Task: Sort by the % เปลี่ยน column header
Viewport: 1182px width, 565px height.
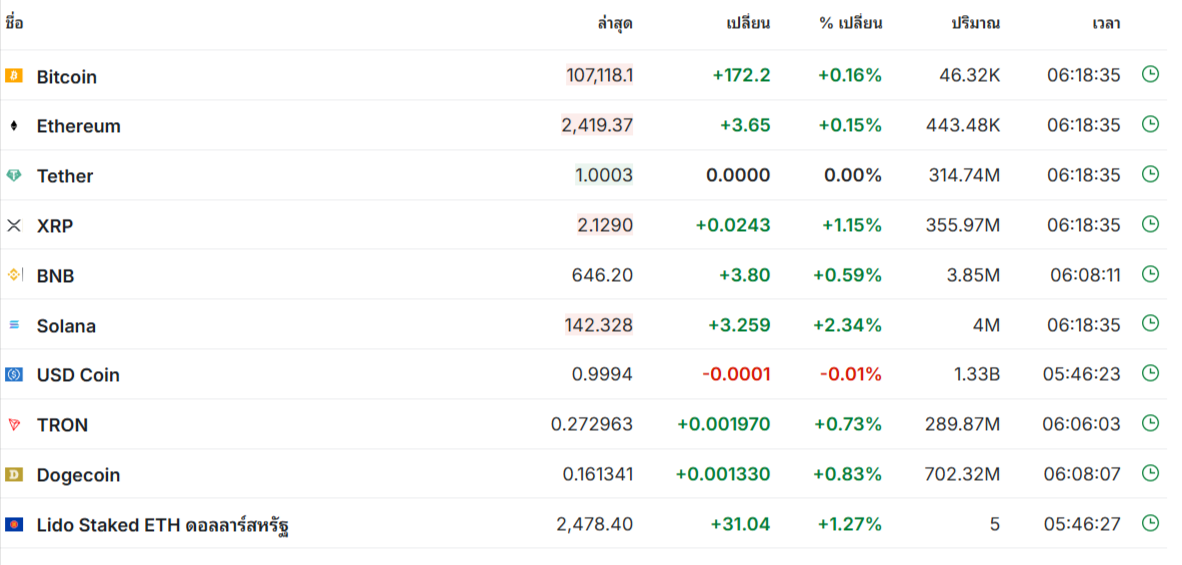Action: [850, 23]
